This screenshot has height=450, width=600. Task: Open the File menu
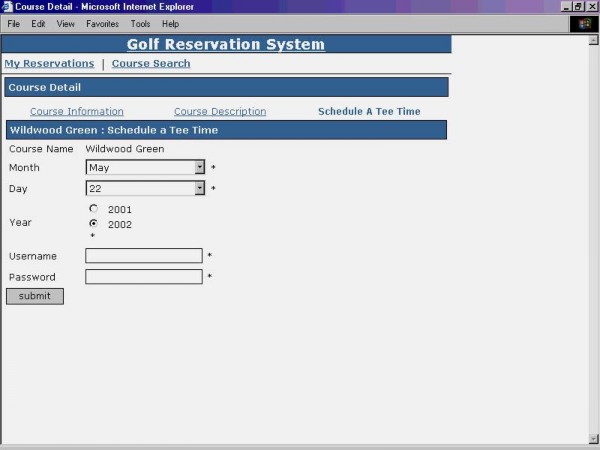click(x=13, y=24)
